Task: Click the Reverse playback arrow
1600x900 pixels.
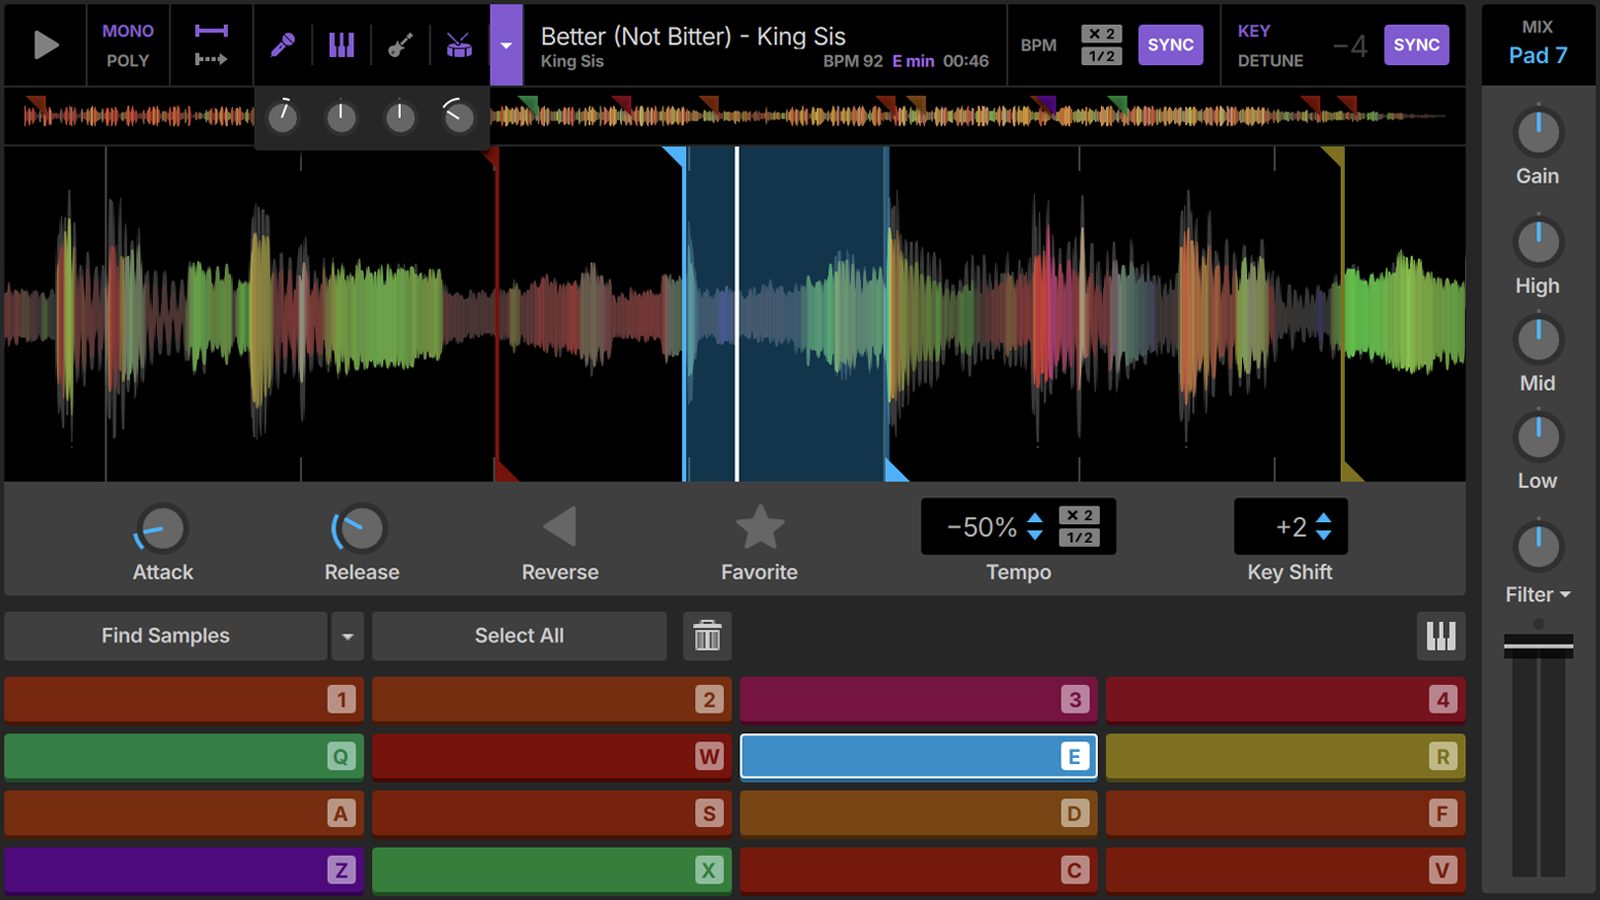Action: (x=560, y=528)
